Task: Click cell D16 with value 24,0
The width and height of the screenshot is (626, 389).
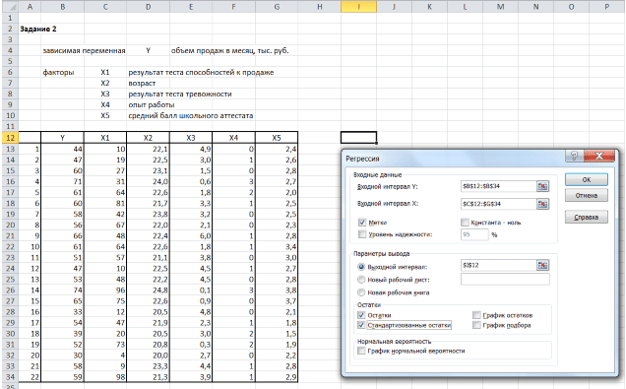Action: click(x=148, y=181)
